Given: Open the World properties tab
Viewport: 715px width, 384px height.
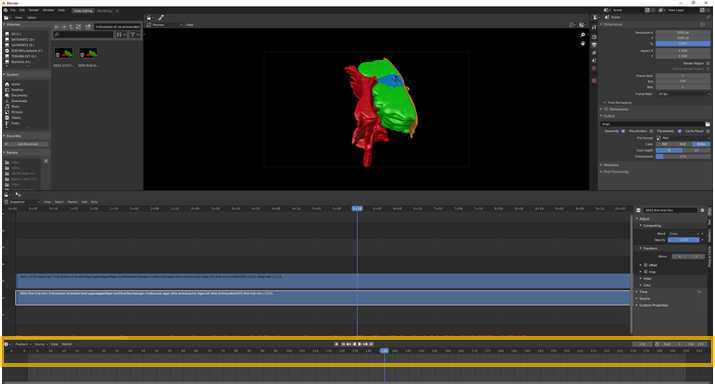Looking at the screenshot, I should [594, 68].
